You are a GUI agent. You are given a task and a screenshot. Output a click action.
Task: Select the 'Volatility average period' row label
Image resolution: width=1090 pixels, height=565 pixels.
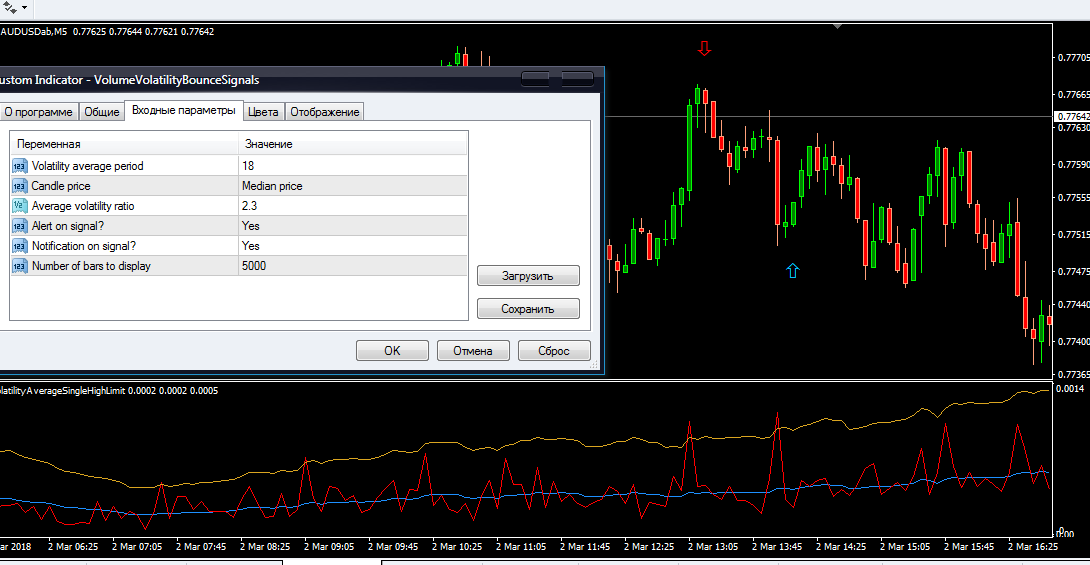coord(88,166)
